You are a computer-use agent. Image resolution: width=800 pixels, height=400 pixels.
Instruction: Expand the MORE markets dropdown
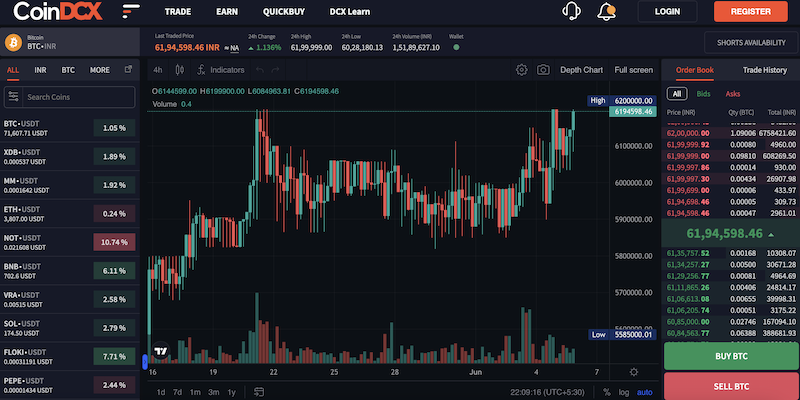99,70
